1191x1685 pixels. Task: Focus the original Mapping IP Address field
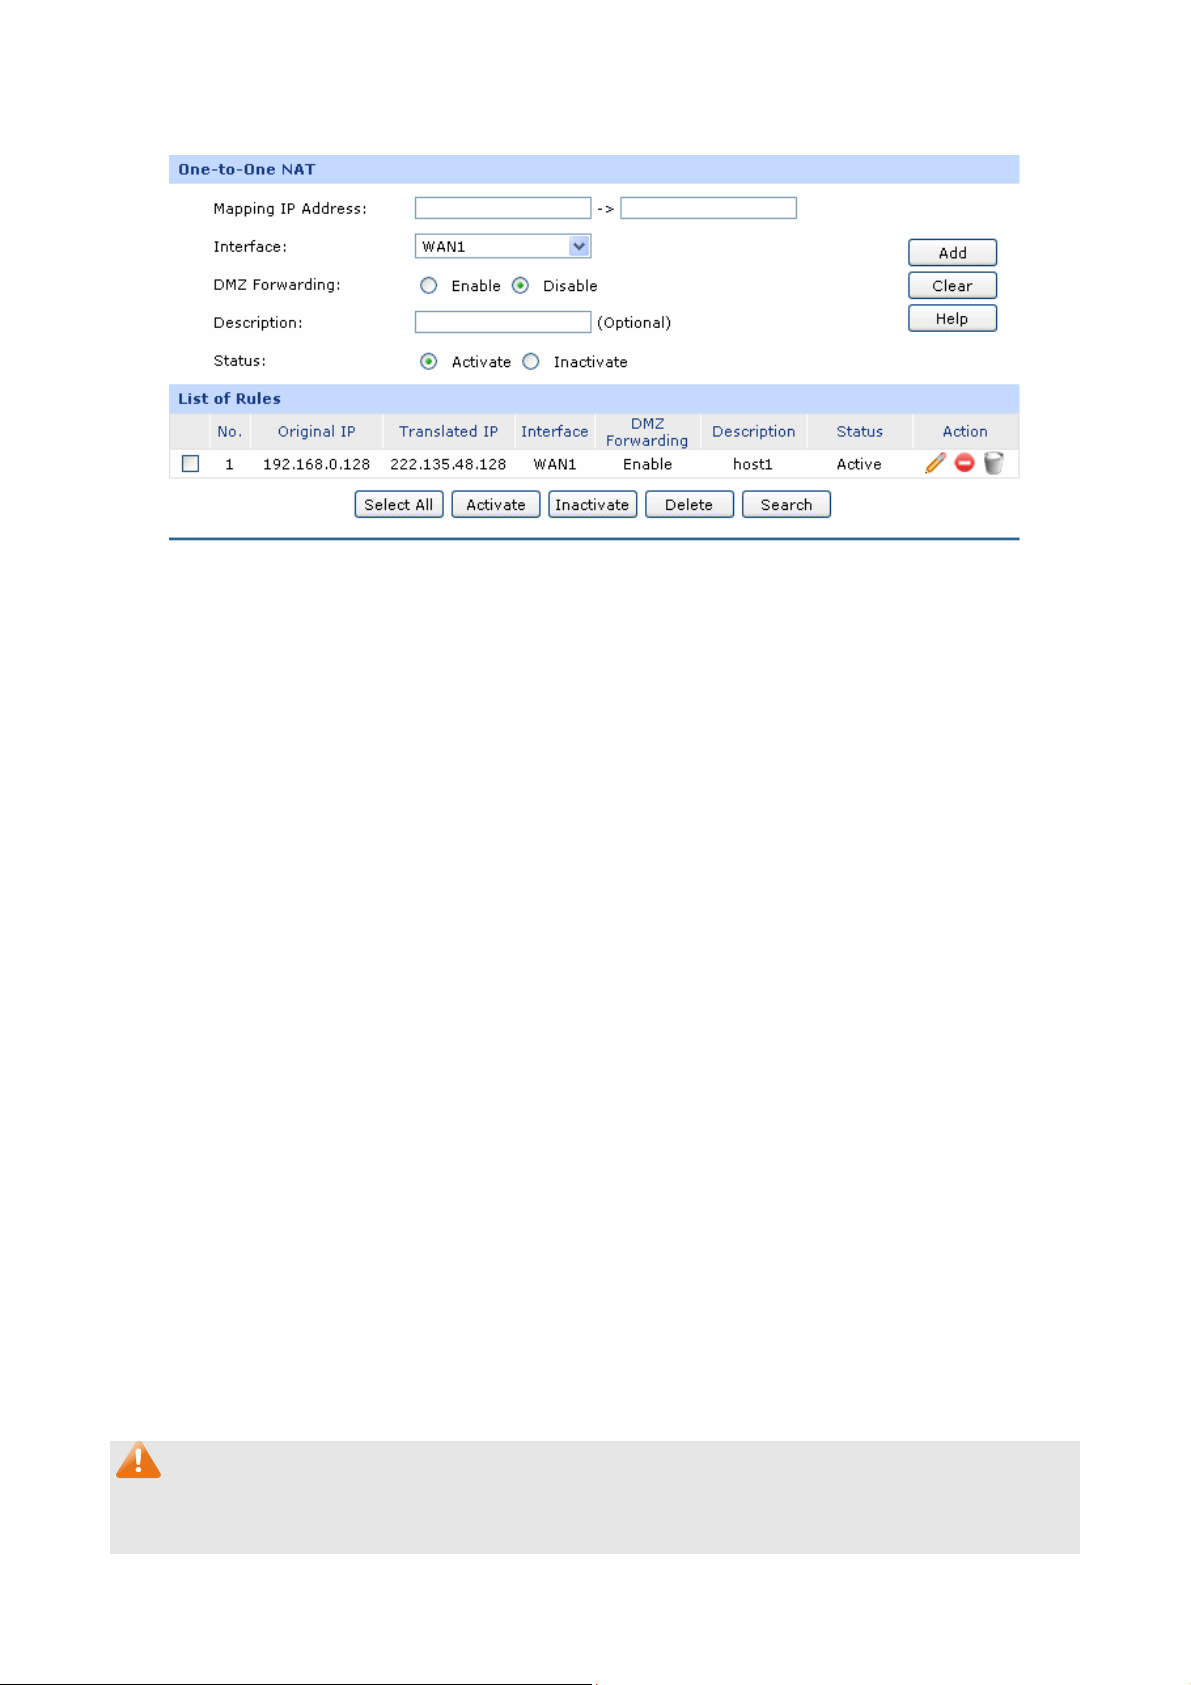click(502, 208)
